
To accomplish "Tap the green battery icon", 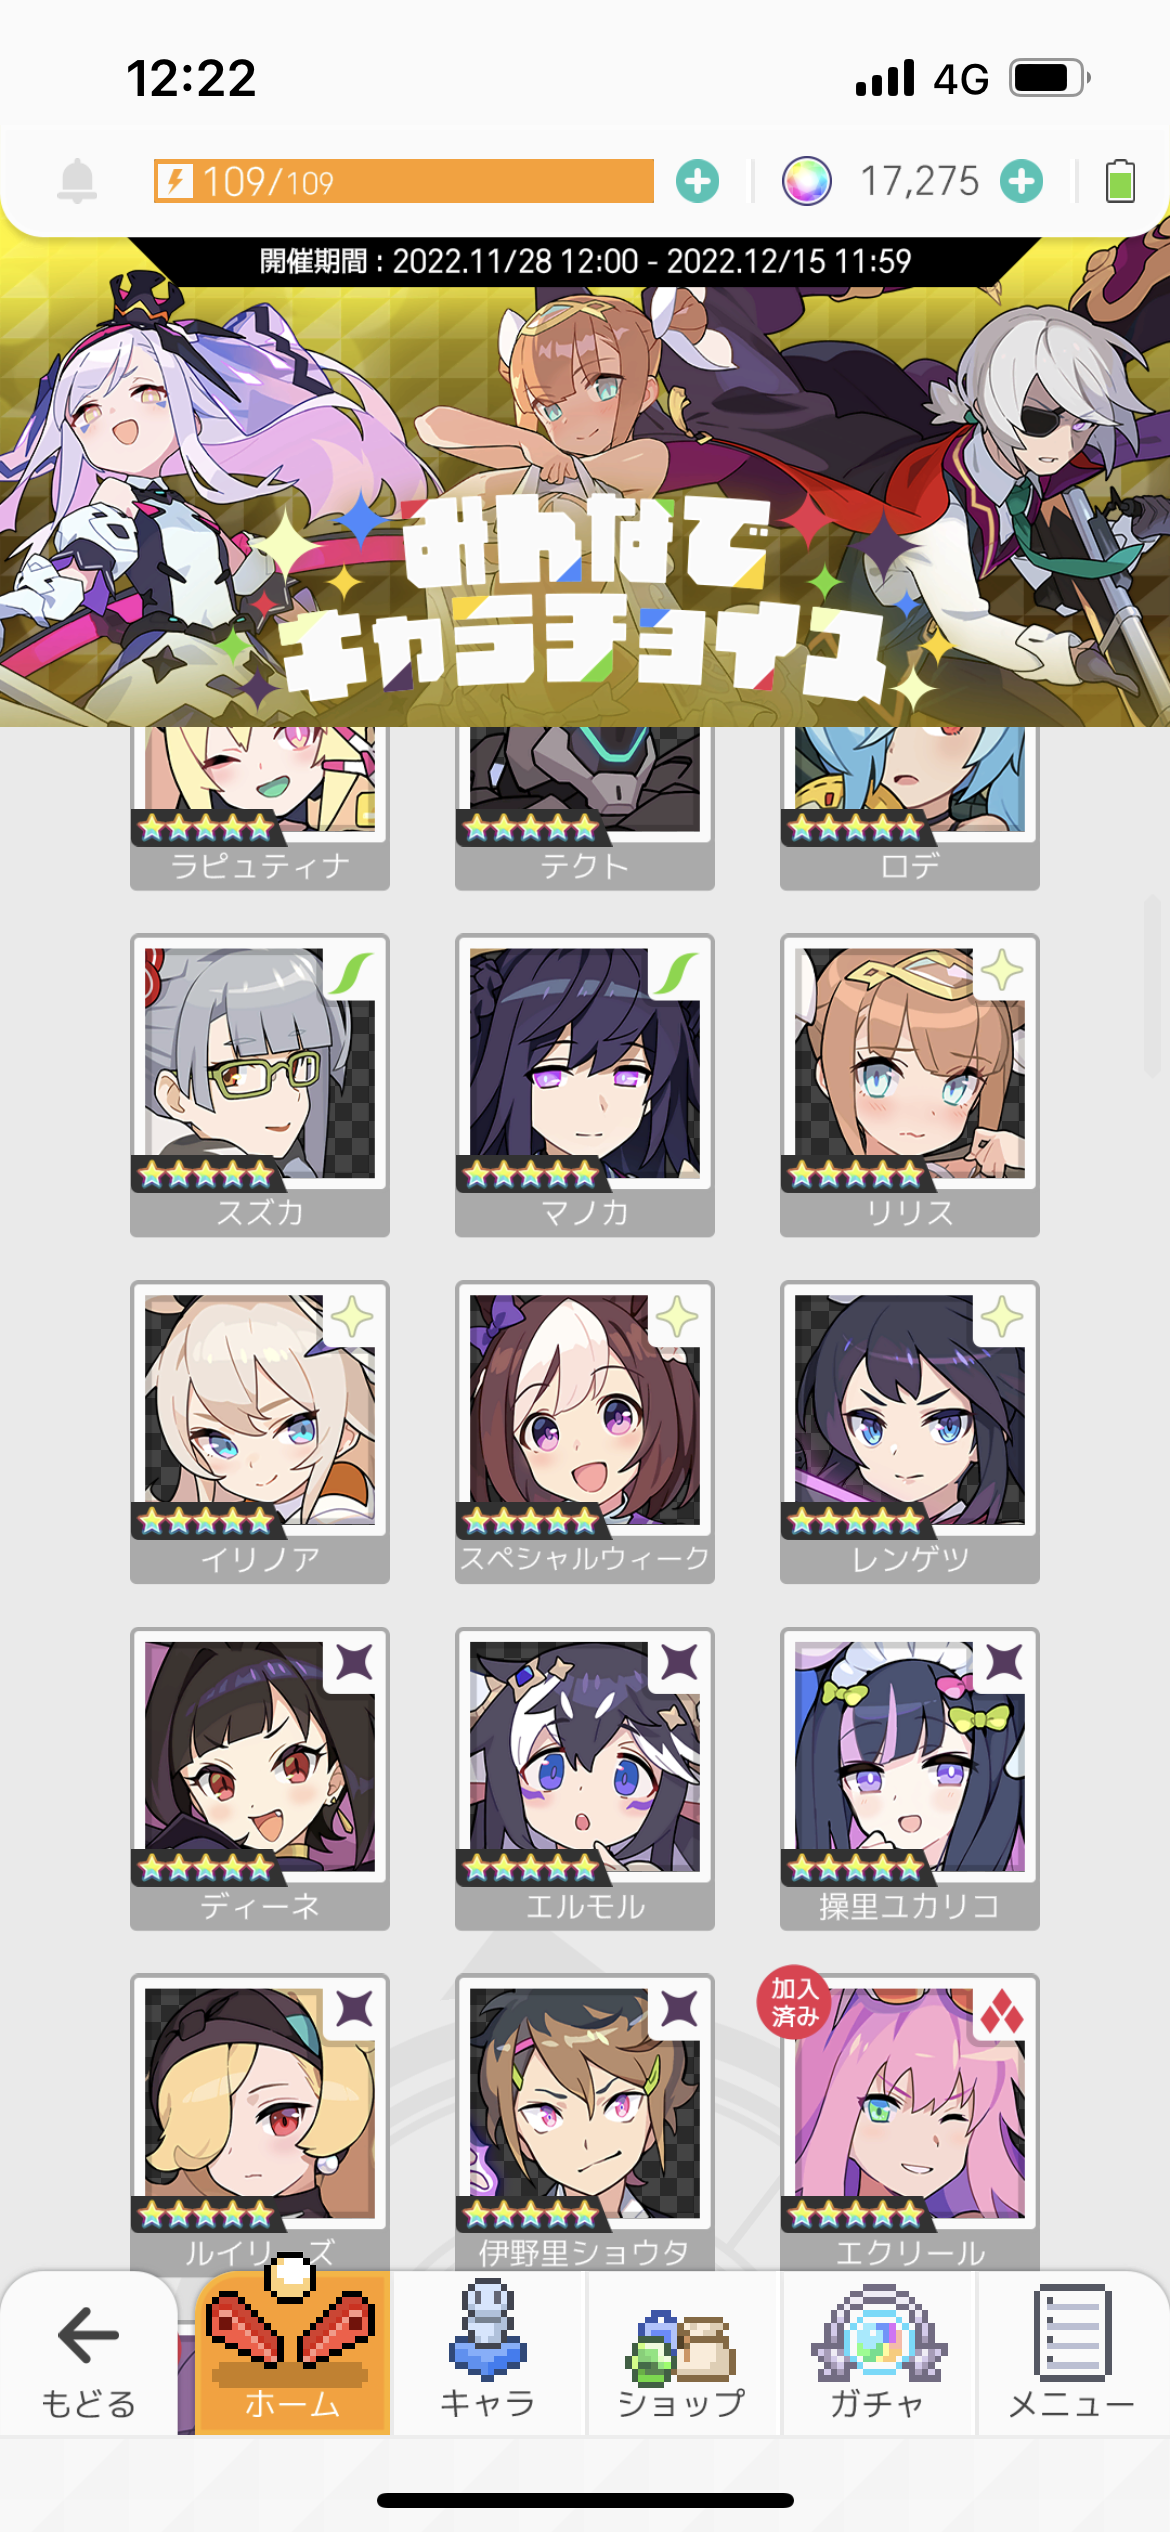I will pos(1120,181).
